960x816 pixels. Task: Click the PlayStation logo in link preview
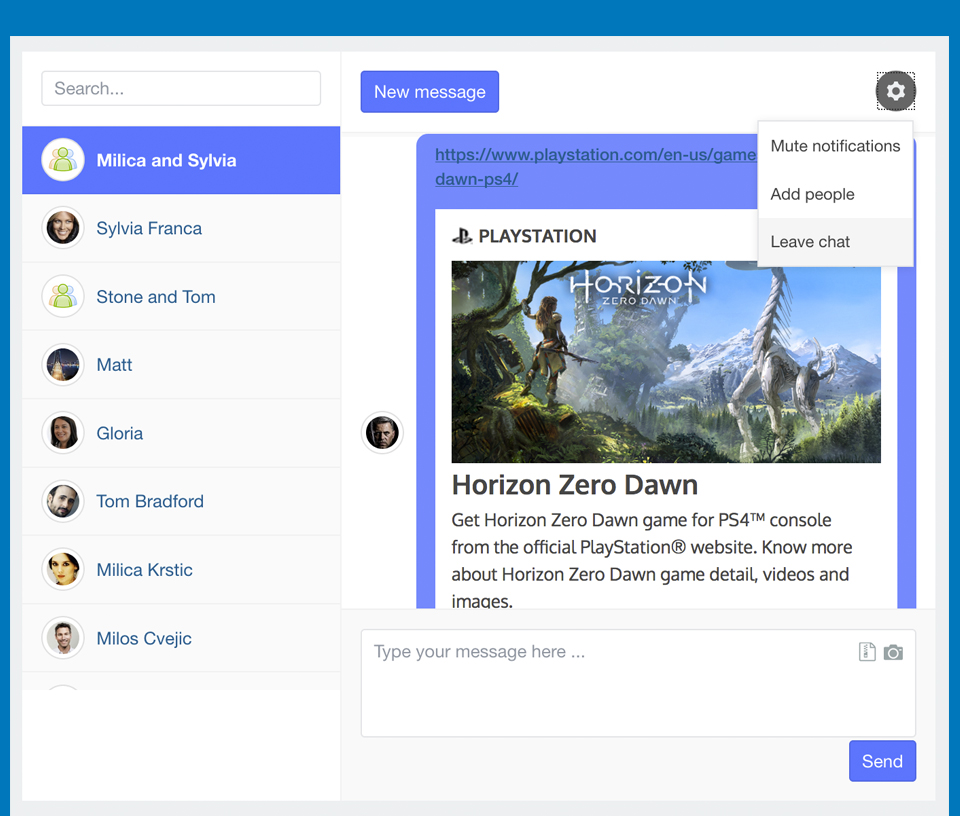(x=462, y=236)
